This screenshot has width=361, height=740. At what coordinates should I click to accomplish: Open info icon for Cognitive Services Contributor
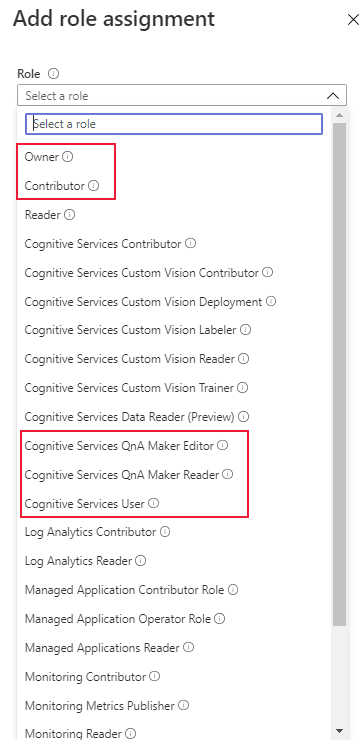190,244
